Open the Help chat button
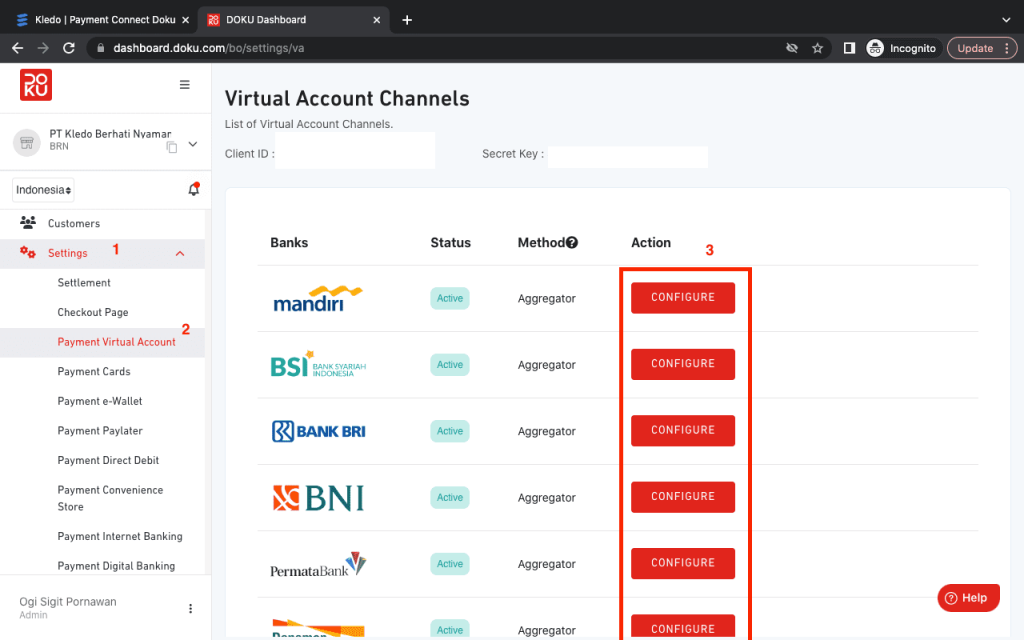 968,598
